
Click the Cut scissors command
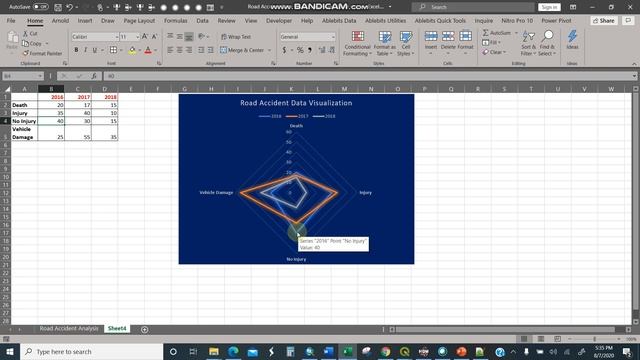tap(30, 33)
